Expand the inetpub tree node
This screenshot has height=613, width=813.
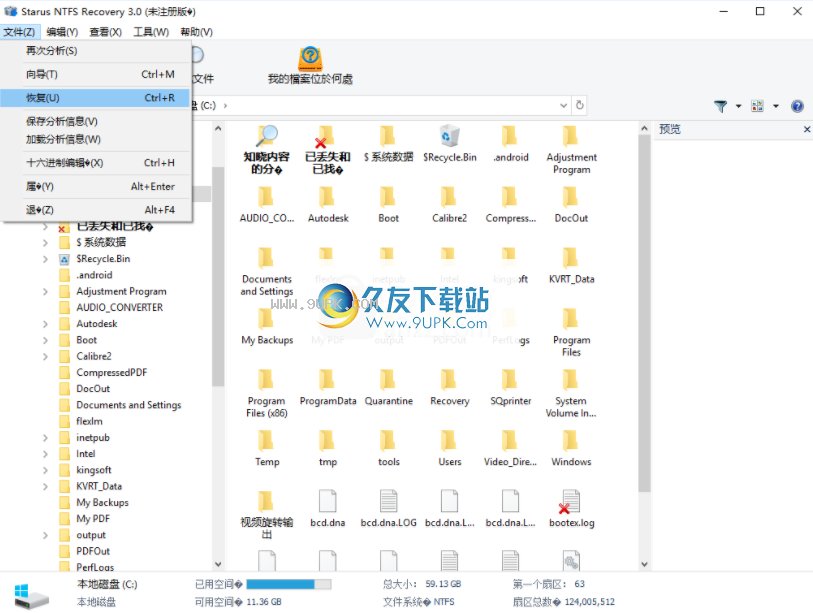[46, 438]
